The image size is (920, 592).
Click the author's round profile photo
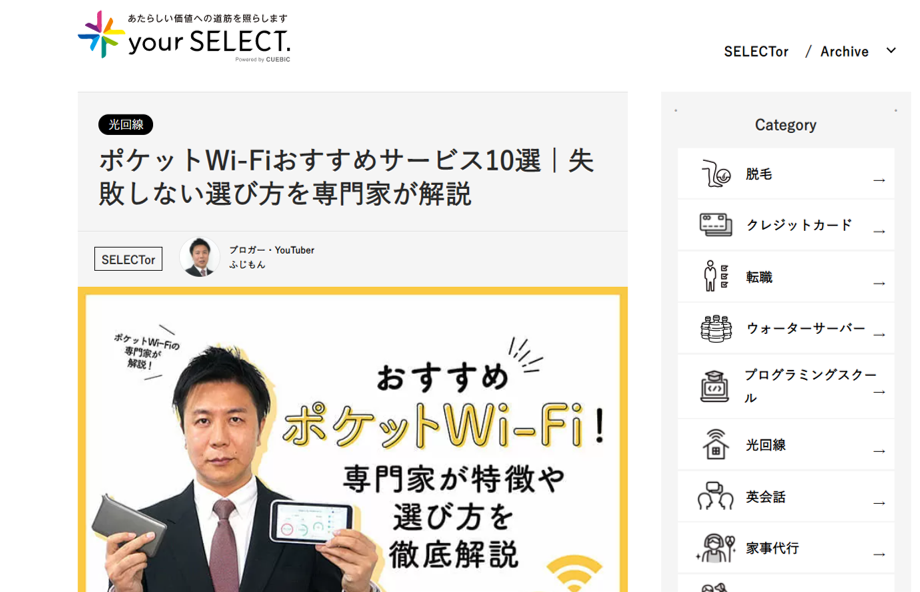point(199,257)
